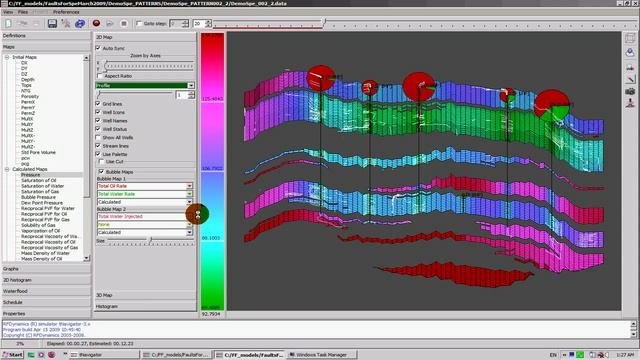Toggle the Use Palette checkbox

pyautogui.click(x=98, y=154)
